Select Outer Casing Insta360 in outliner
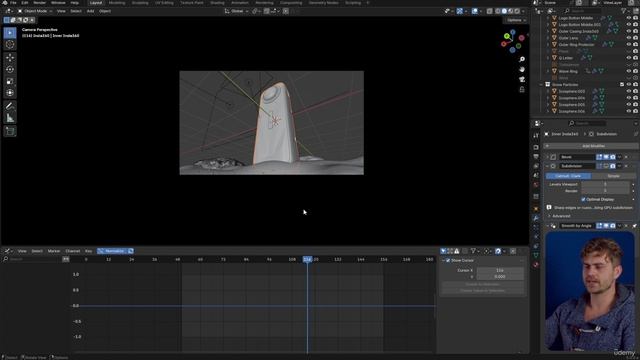640x360 pixels. point(579,31)
